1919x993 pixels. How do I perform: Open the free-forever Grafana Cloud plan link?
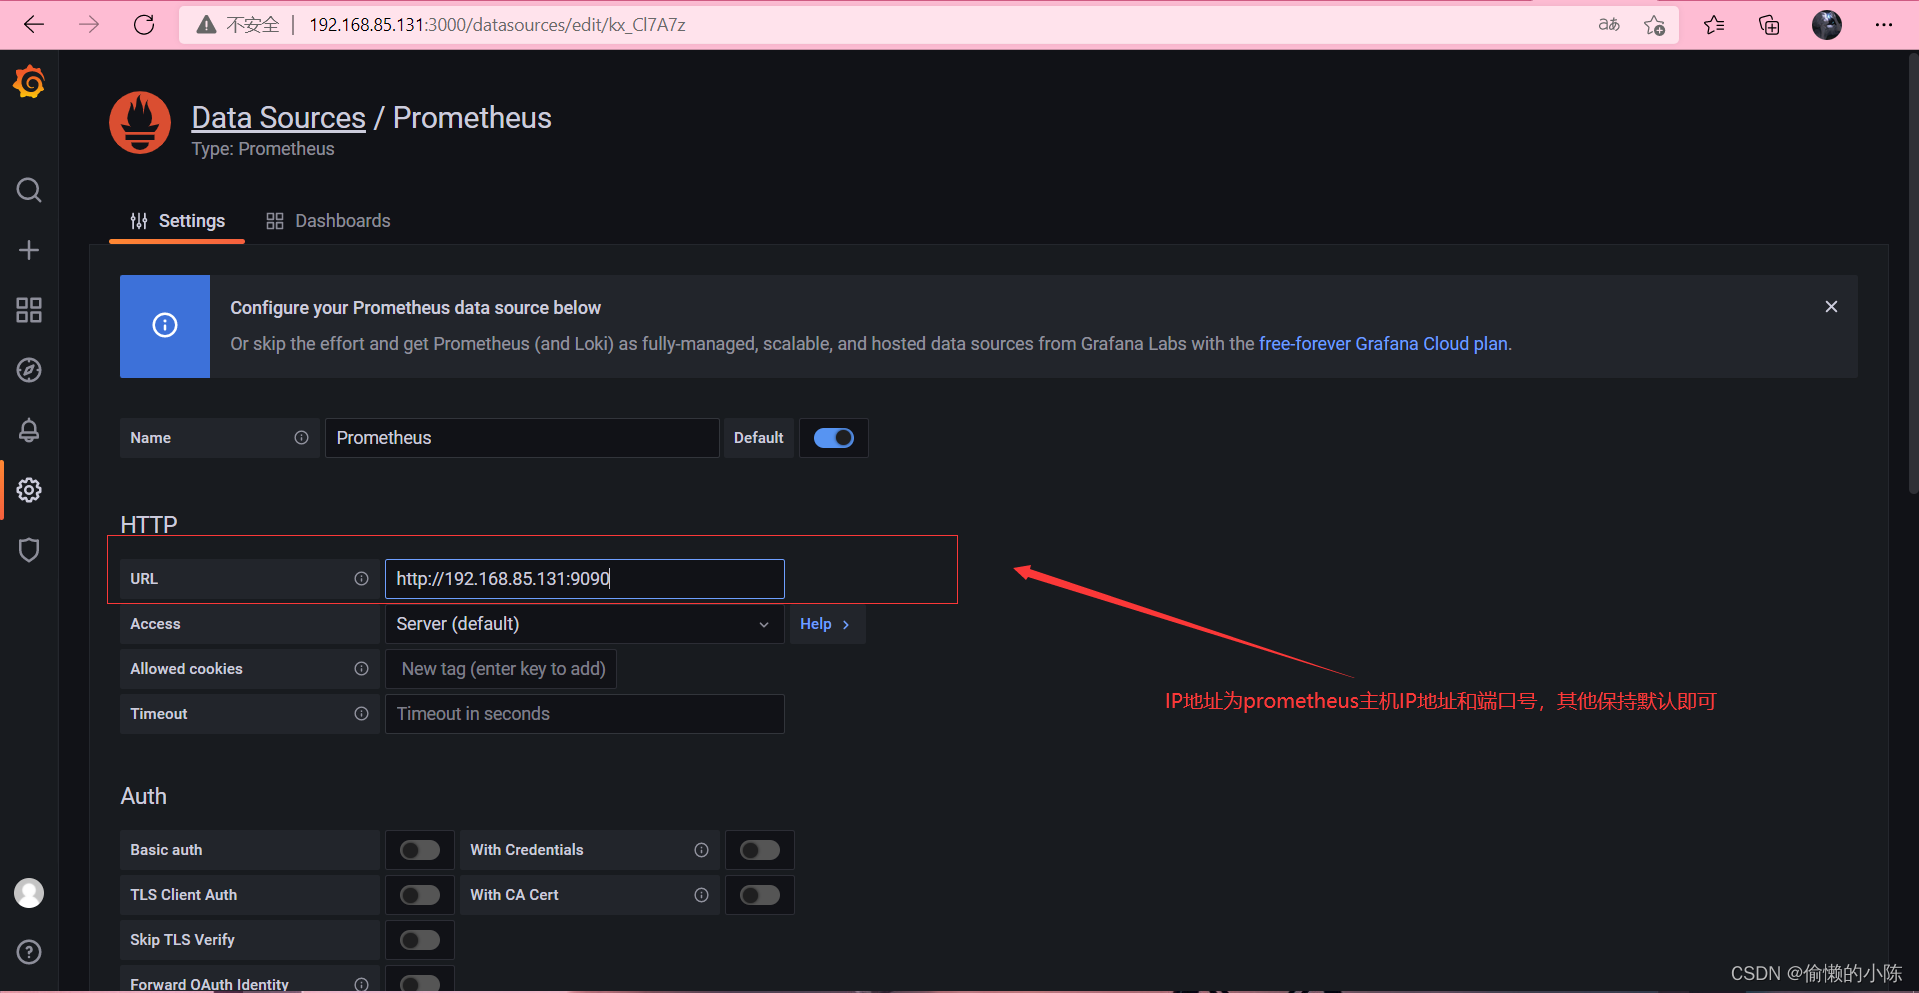pos(1383,344)
